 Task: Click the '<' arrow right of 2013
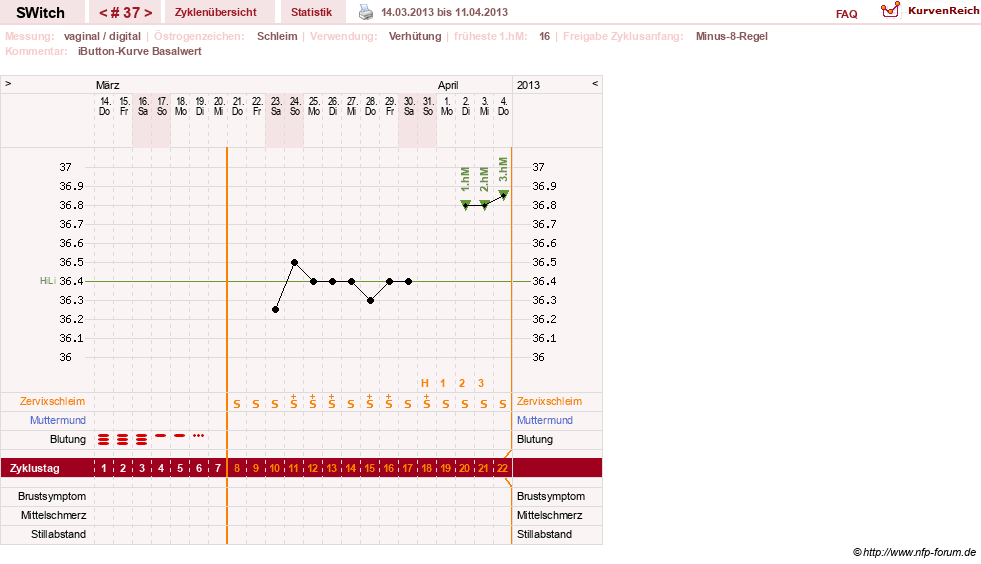(x=595, y=83)
